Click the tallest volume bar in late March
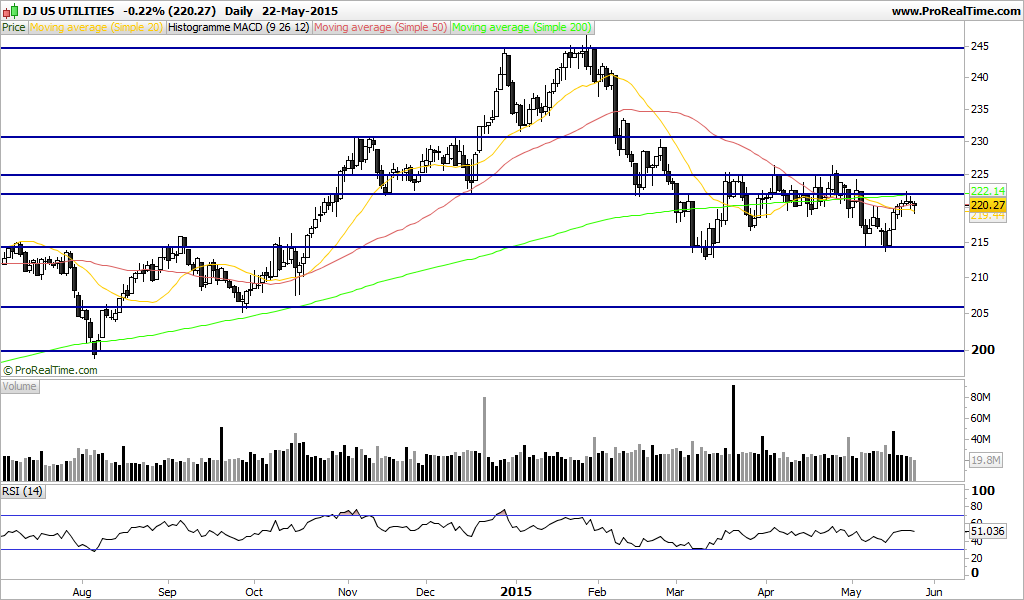The width and height of the screenshot is (1024, 600). (x=733, y=433)
